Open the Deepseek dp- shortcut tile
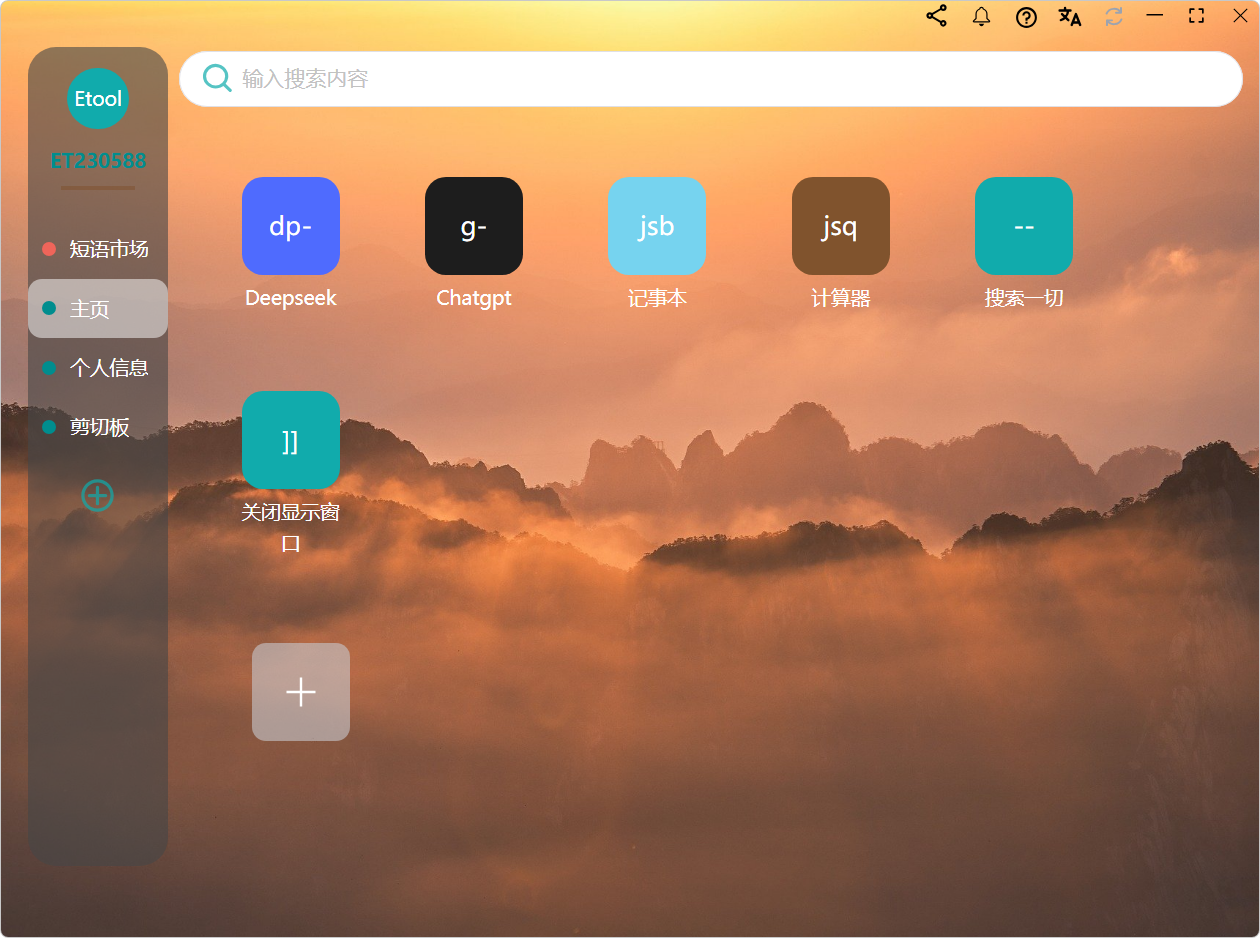Viewport: 1260px width, 938px height. click(291, 226)
